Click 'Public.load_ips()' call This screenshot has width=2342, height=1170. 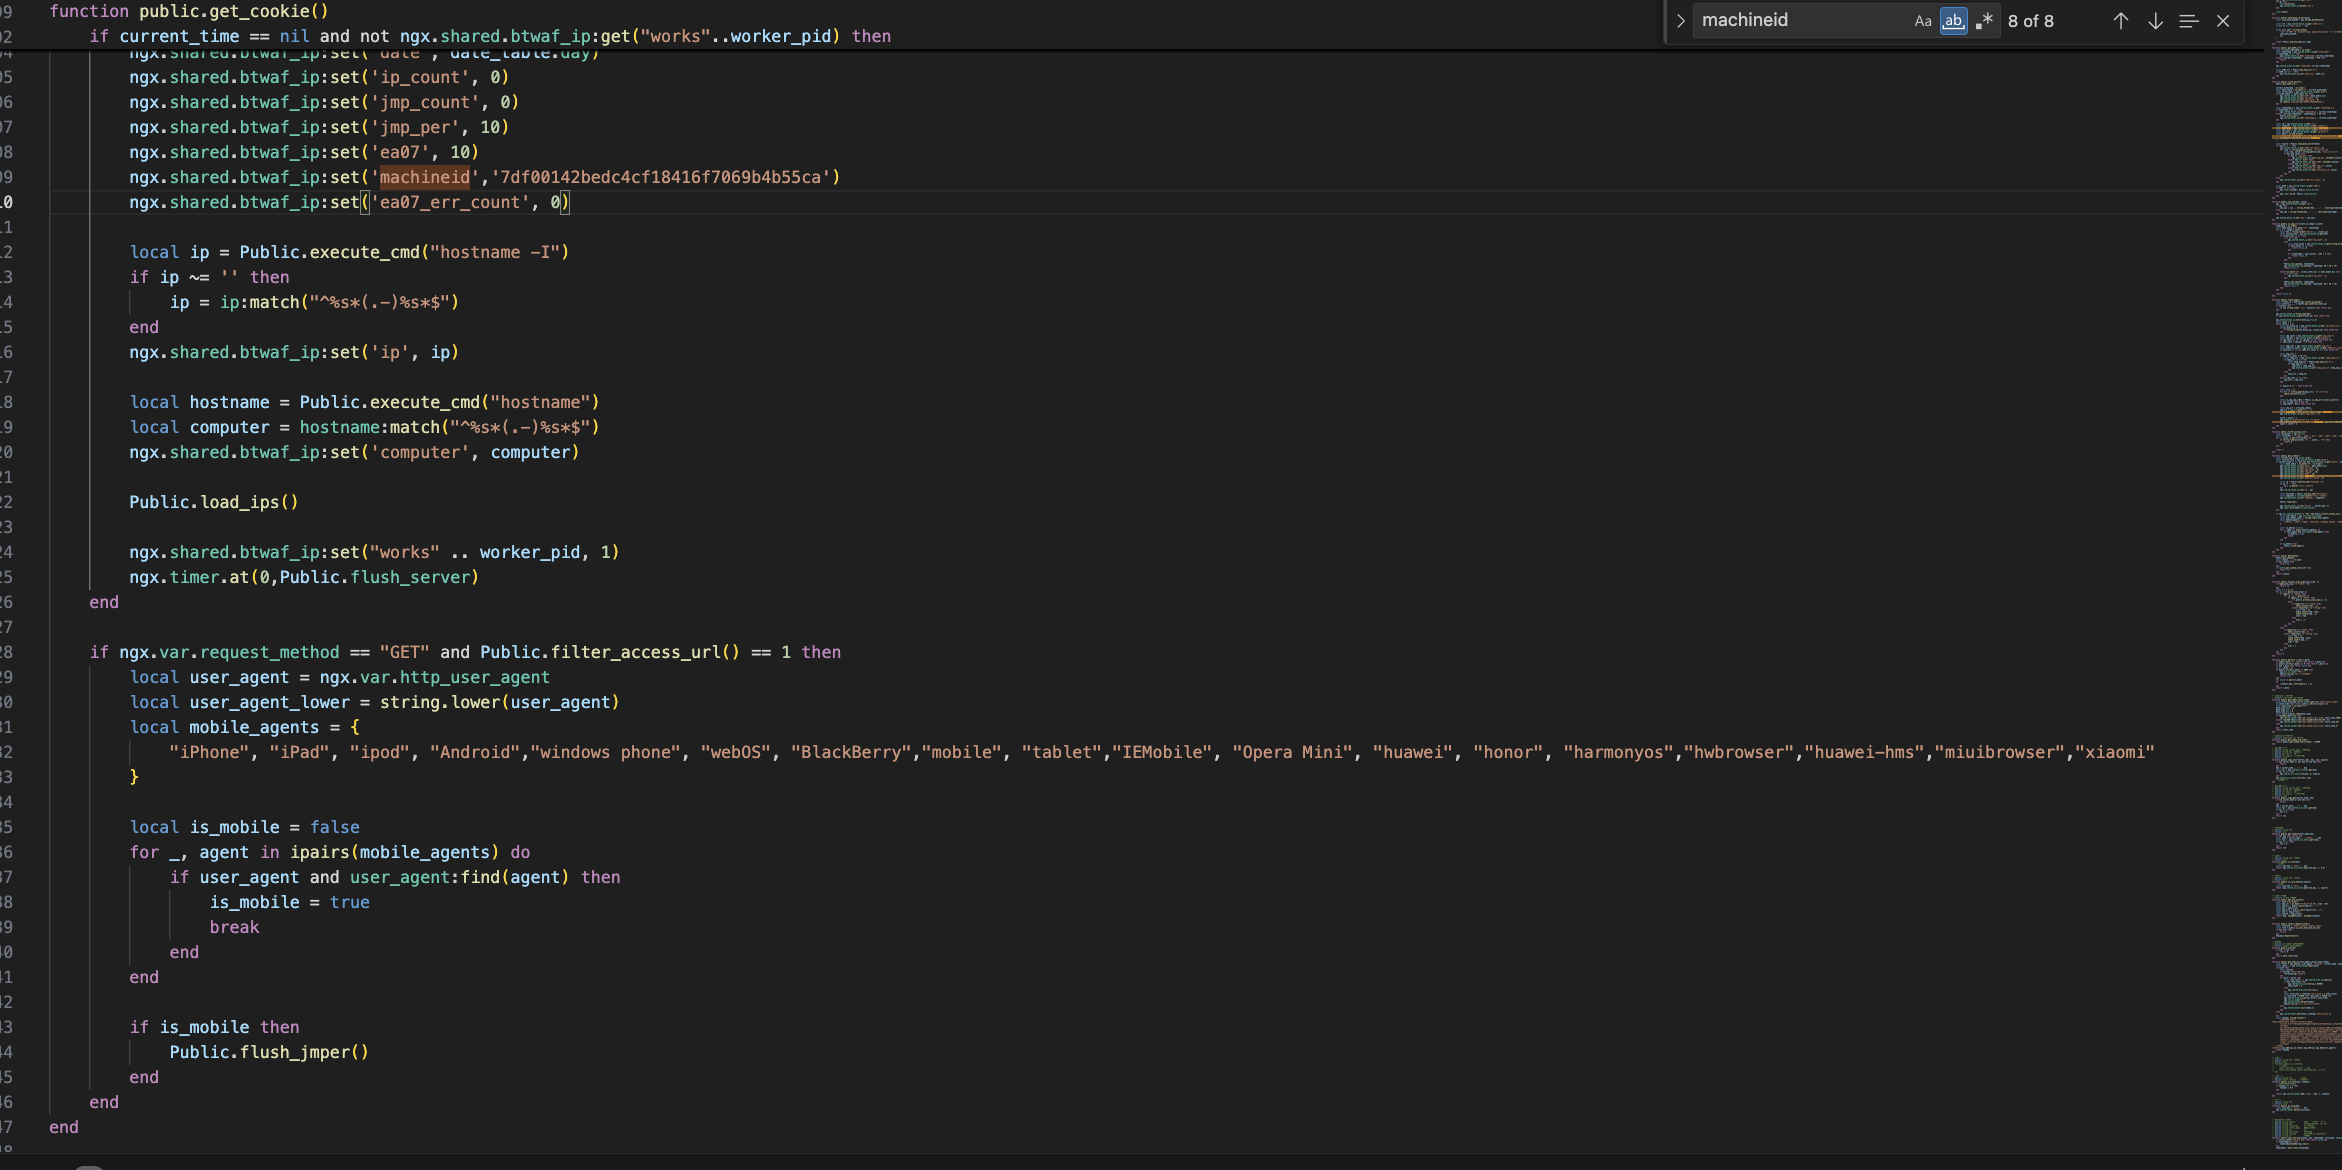[214, 502]
